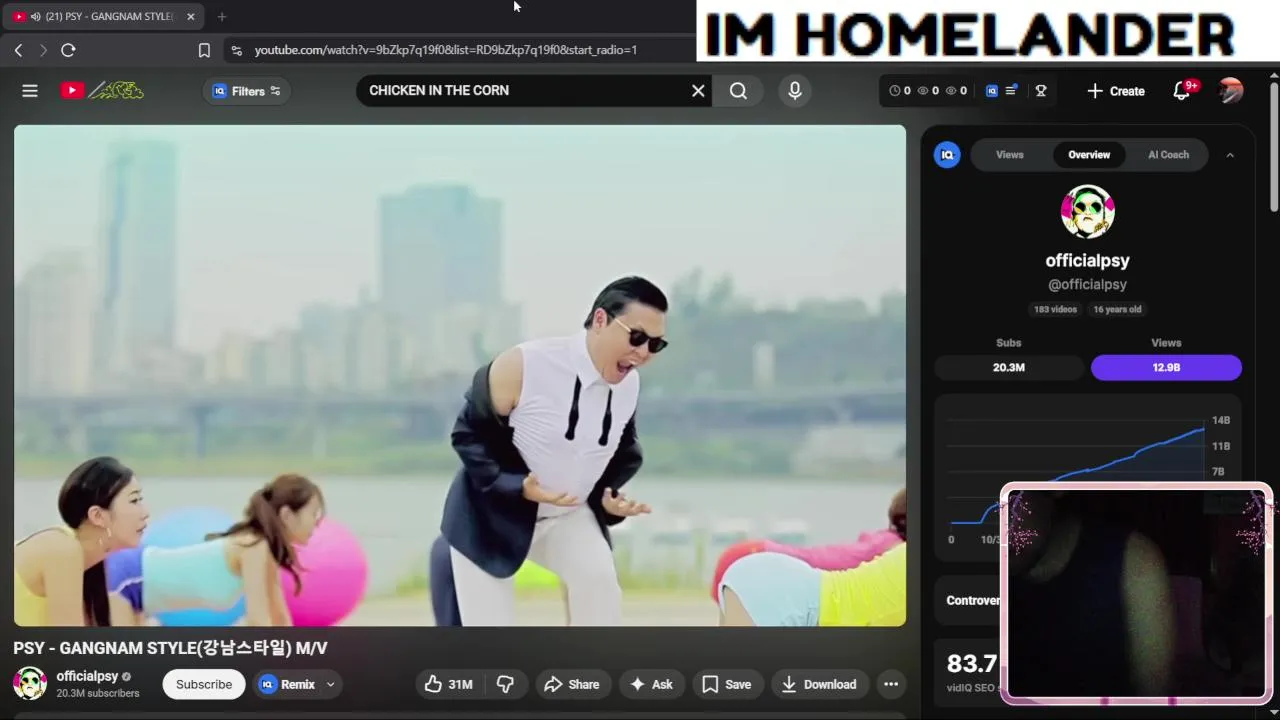Dislike the video with thumbs-down
The width and height of the screenshot is (1280, 720).
(505, 684)
